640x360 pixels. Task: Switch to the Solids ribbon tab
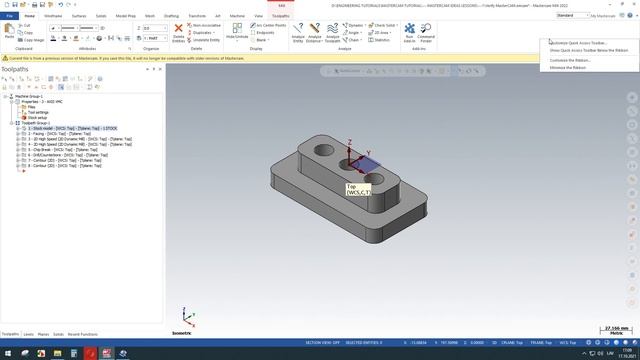pyautogui.click(x=101, y=16)
